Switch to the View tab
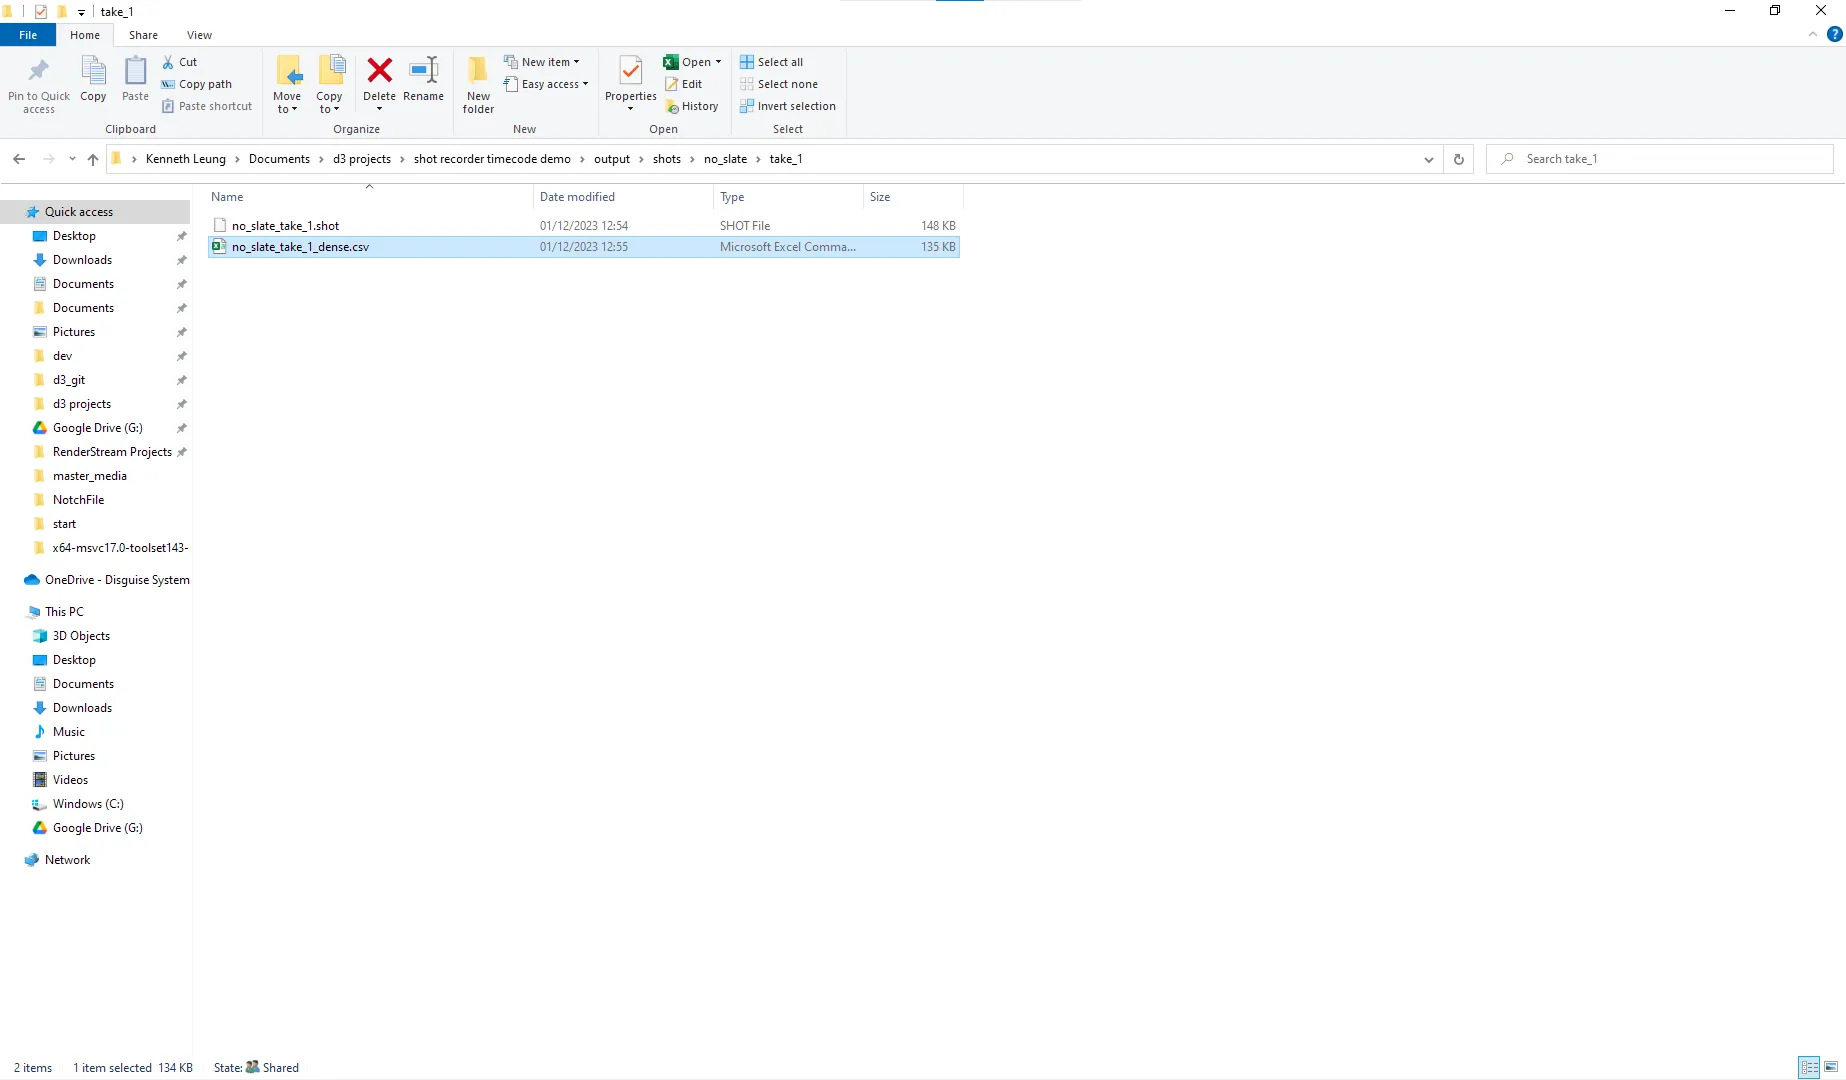Image resolution: width=1846 pixels, height=1080 pixels. click(x=199, y=34)
